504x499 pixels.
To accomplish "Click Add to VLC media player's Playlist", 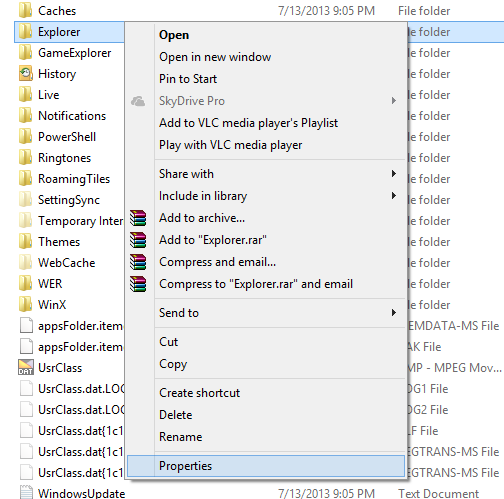I will (266, 123).
